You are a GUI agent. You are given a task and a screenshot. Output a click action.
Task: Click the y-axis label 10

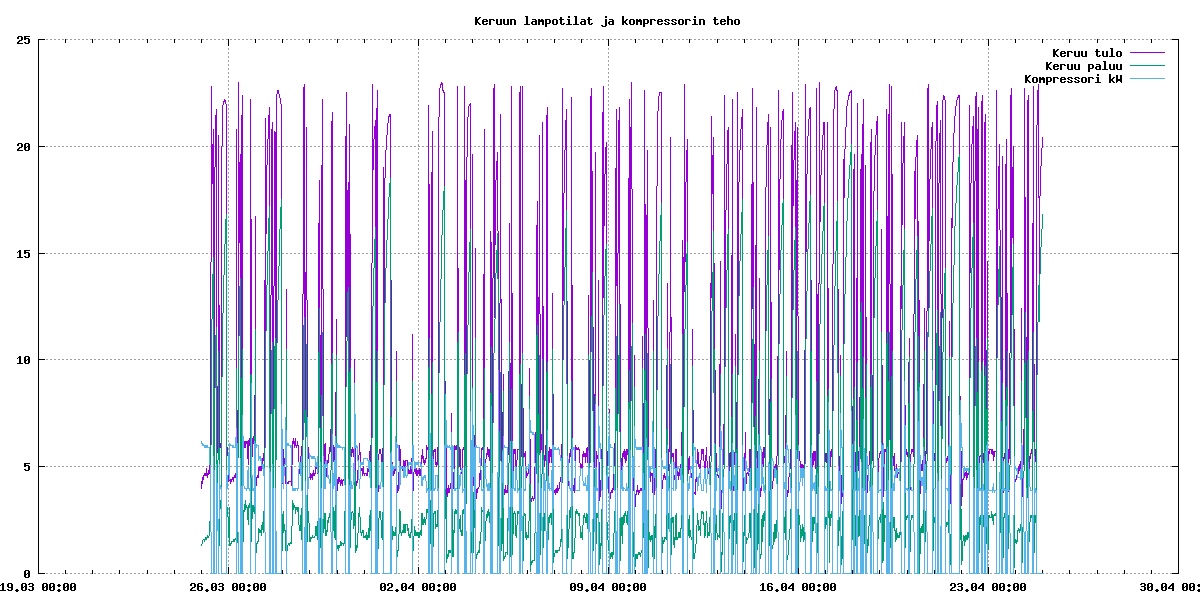[24, 360]
